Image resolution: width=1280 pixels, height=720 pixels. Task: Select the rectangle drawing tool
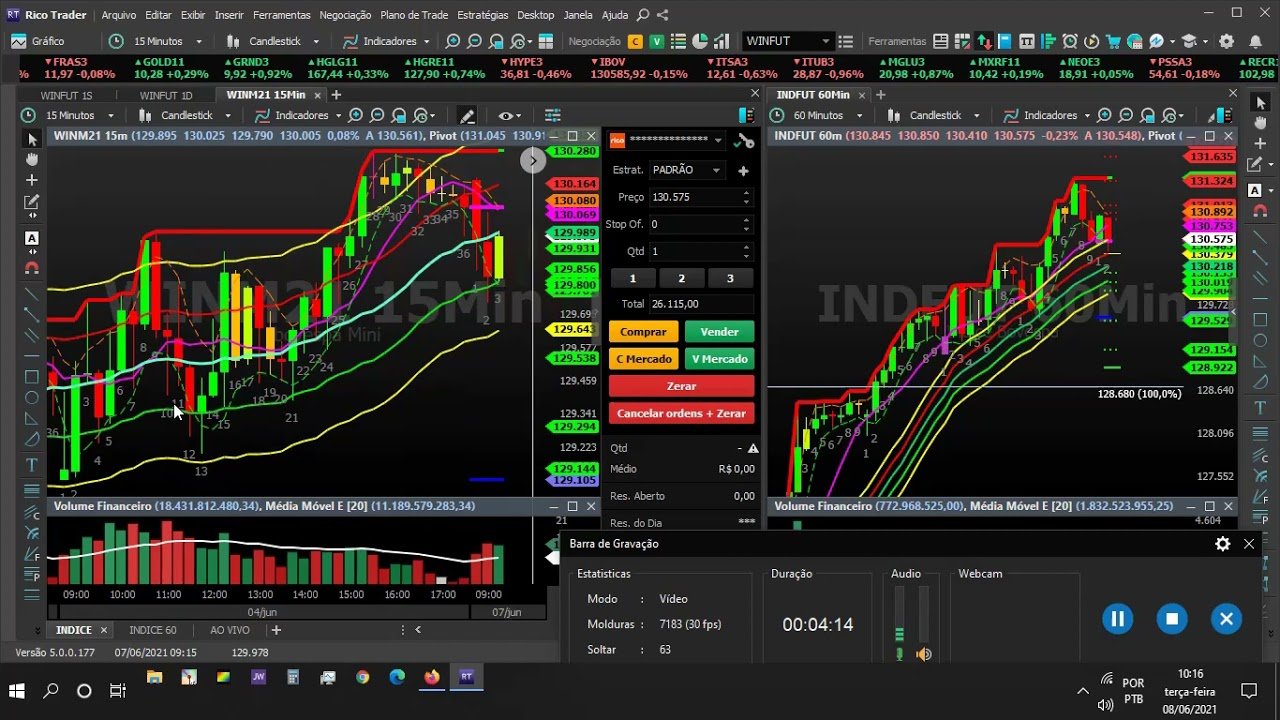pyautogui.click(x=32, y=377)
